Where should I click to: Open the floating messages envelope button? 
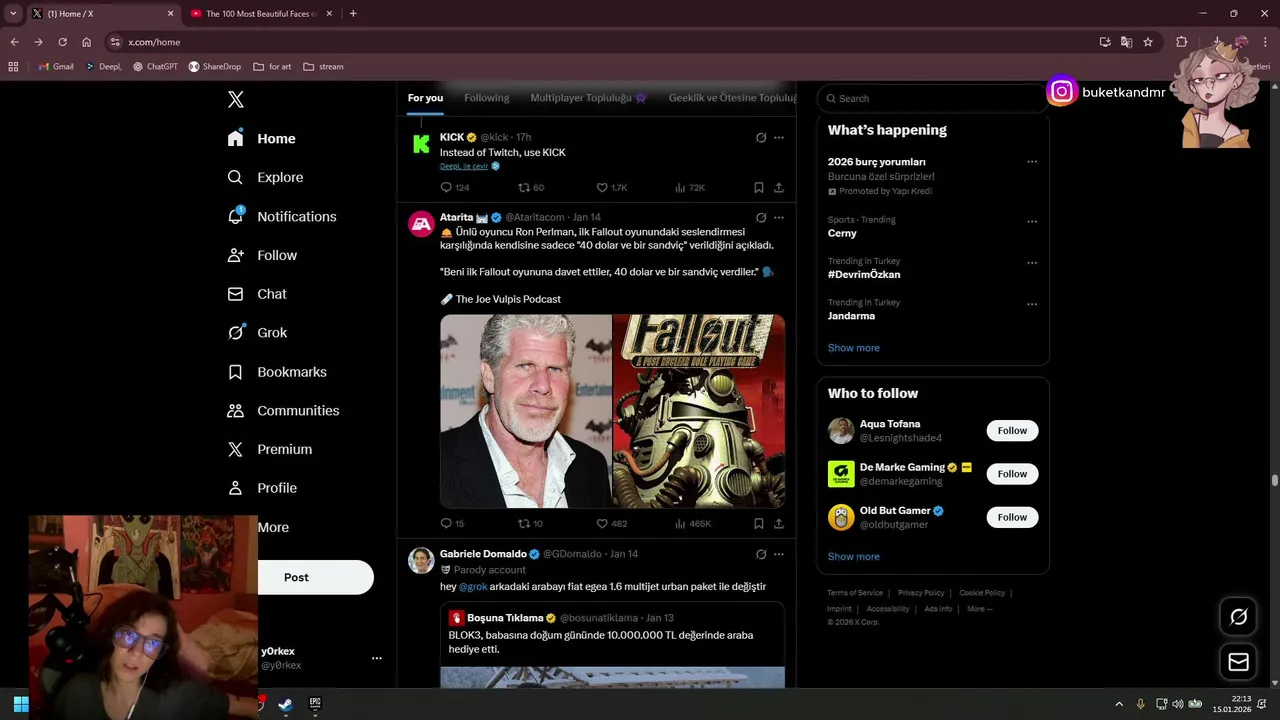pos(1238,662)
